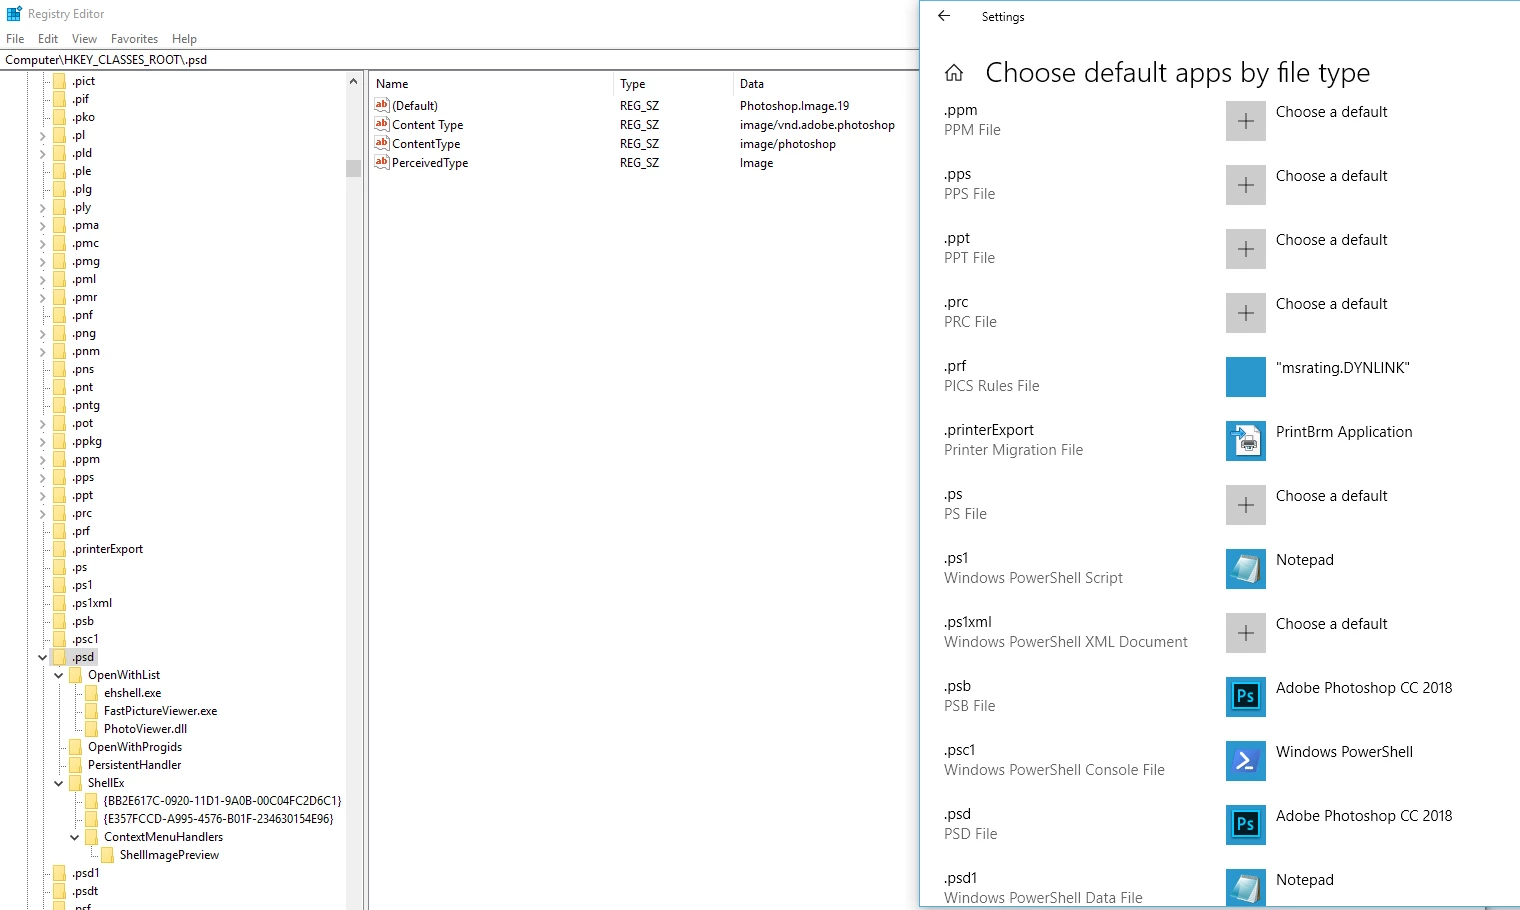Select the .psdt key
Image resolution: width=1520 pixels, height=910 pixels.
pos(85,891)
